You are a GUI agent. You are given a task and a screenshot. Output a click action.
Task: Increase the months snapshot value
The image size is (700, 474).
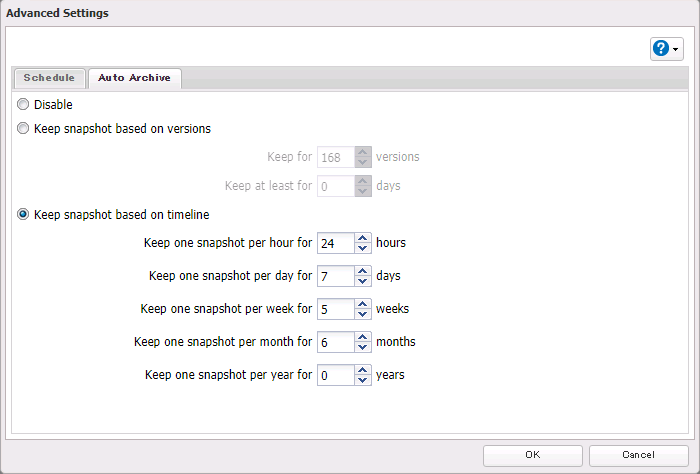click(x=362, y=337)
